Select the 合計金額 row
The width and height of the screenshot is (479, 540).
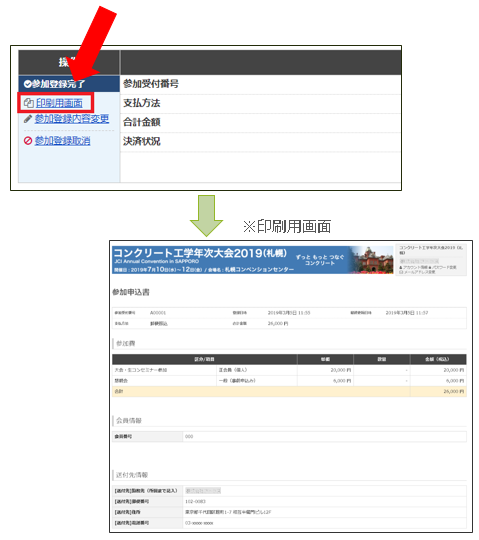pos(260,122)
